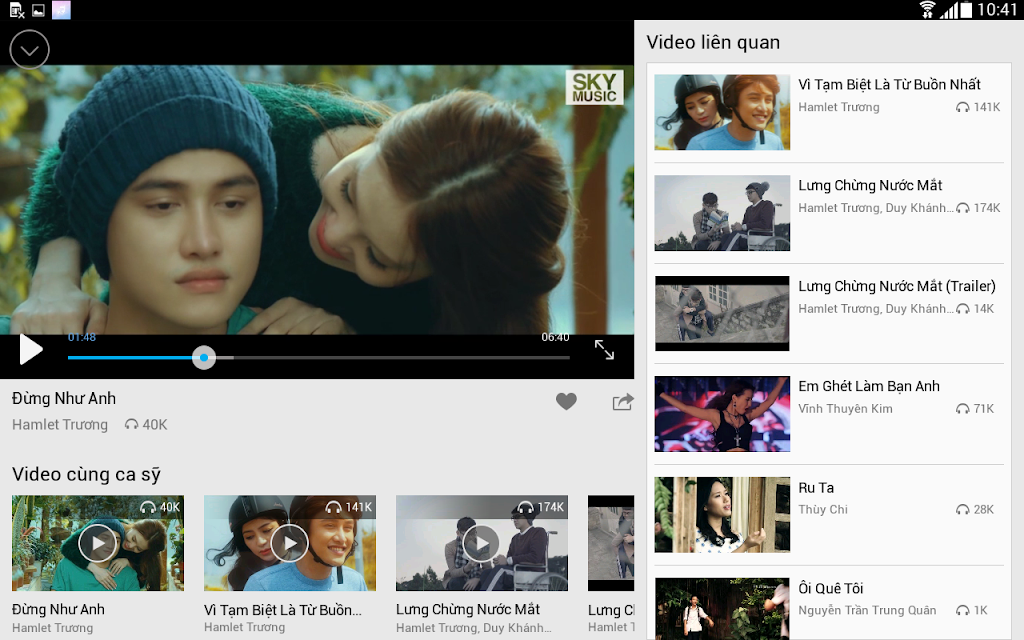The height and width of the screenshot is (640, 1024).
Task: Collapse the player with the down chevron
Action: pyautogui.click(x=29, y=50)
